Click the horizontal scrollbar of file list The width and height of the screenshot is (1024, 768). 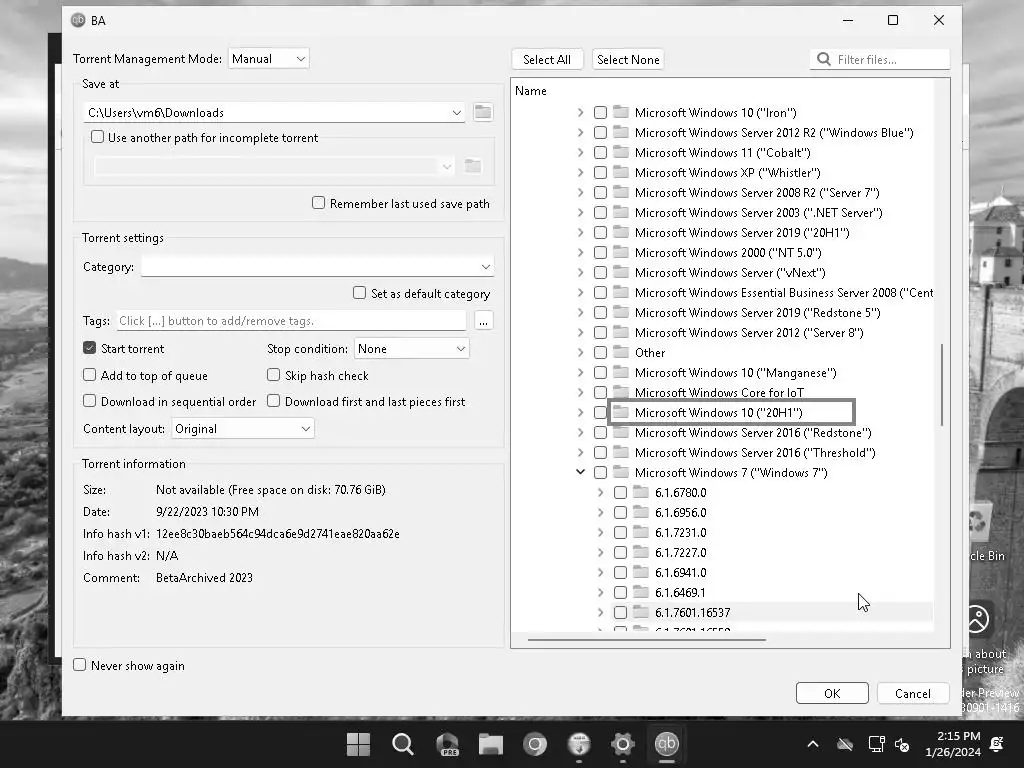(647, 640)
